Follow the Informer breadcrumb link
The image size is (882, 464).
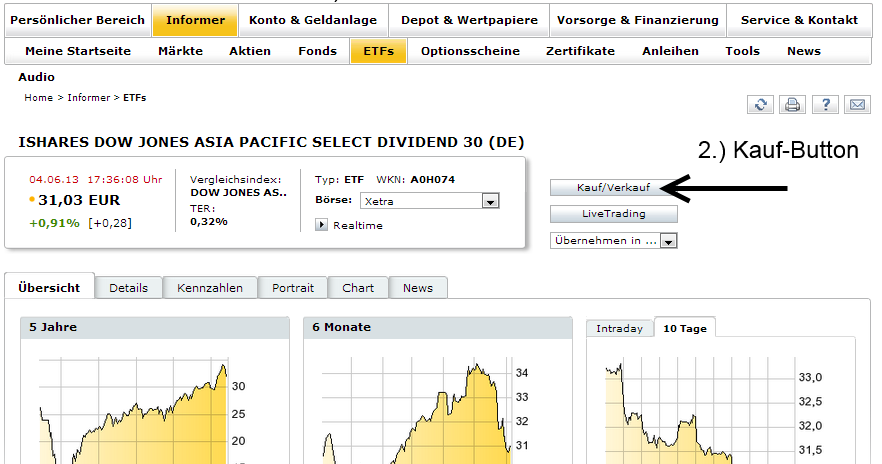pos(89,97)
